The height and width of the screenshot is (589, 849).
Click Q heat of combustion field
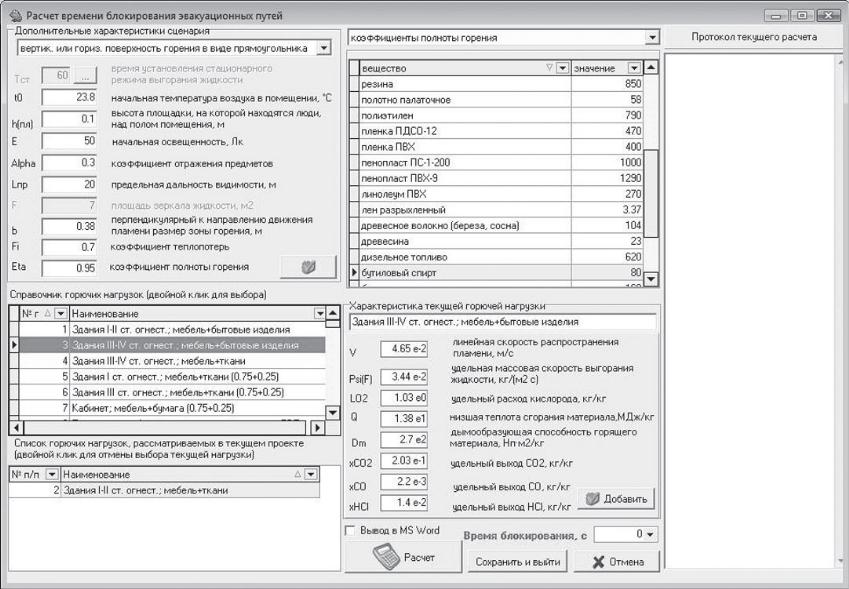(x=404, y=418)
